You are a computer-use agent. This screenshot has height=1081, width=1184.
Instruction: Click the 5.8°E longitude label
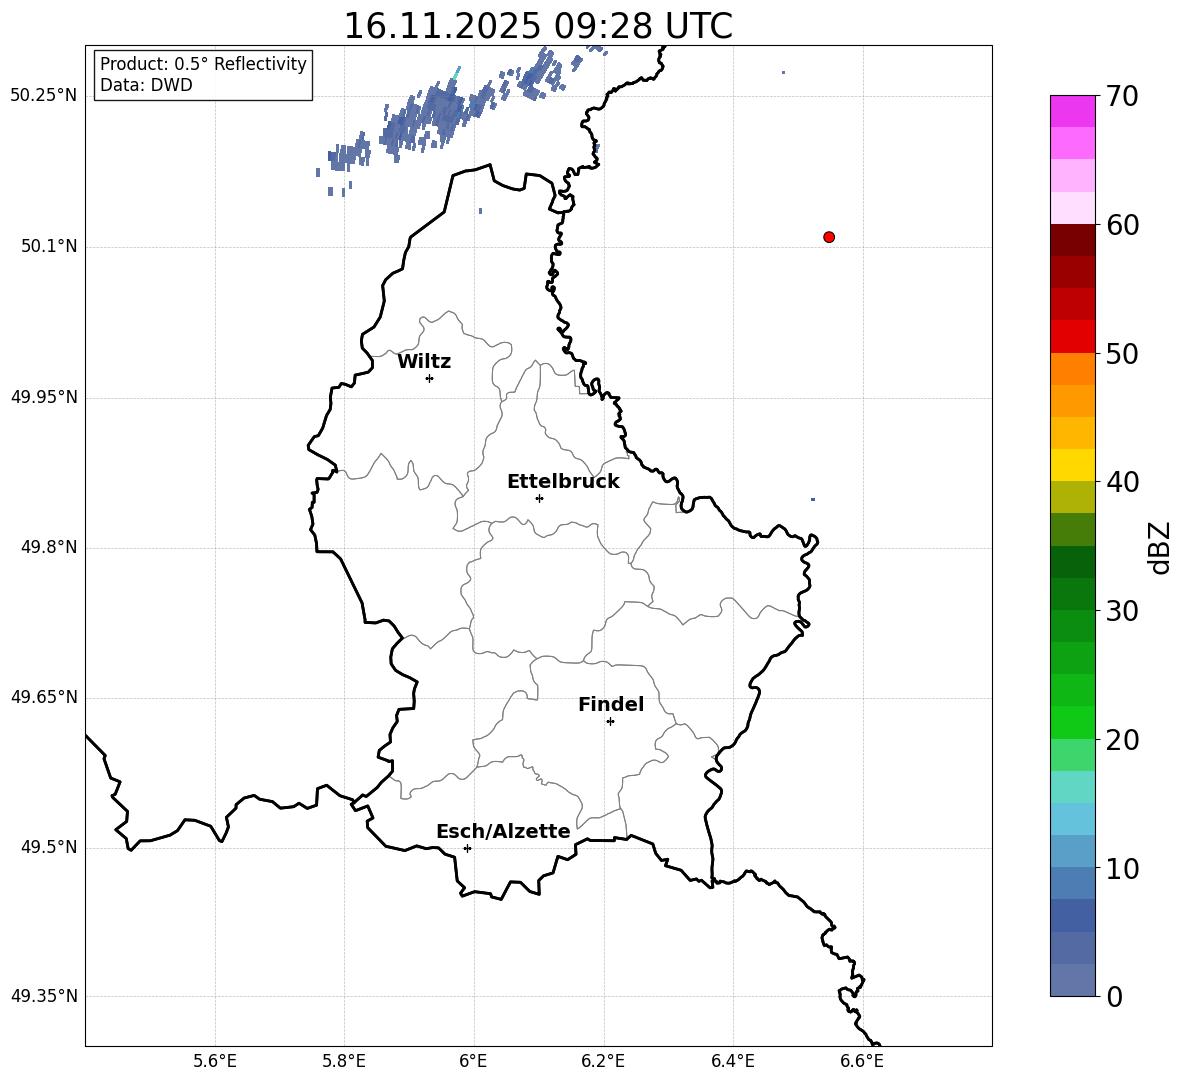point(344,1061)
